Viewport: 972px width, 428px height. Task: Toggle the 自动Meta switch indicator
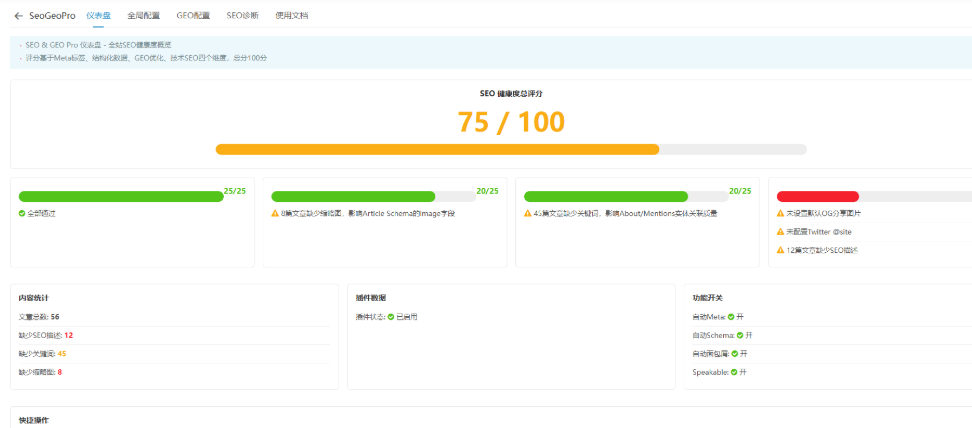[731, 317]
